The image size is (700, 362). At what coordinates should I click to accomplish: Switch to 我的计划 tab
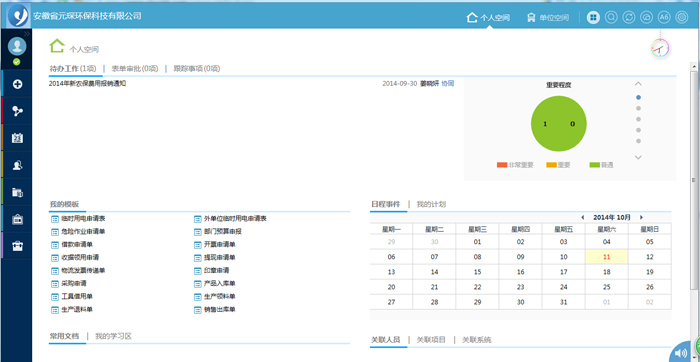pos(431,204)
